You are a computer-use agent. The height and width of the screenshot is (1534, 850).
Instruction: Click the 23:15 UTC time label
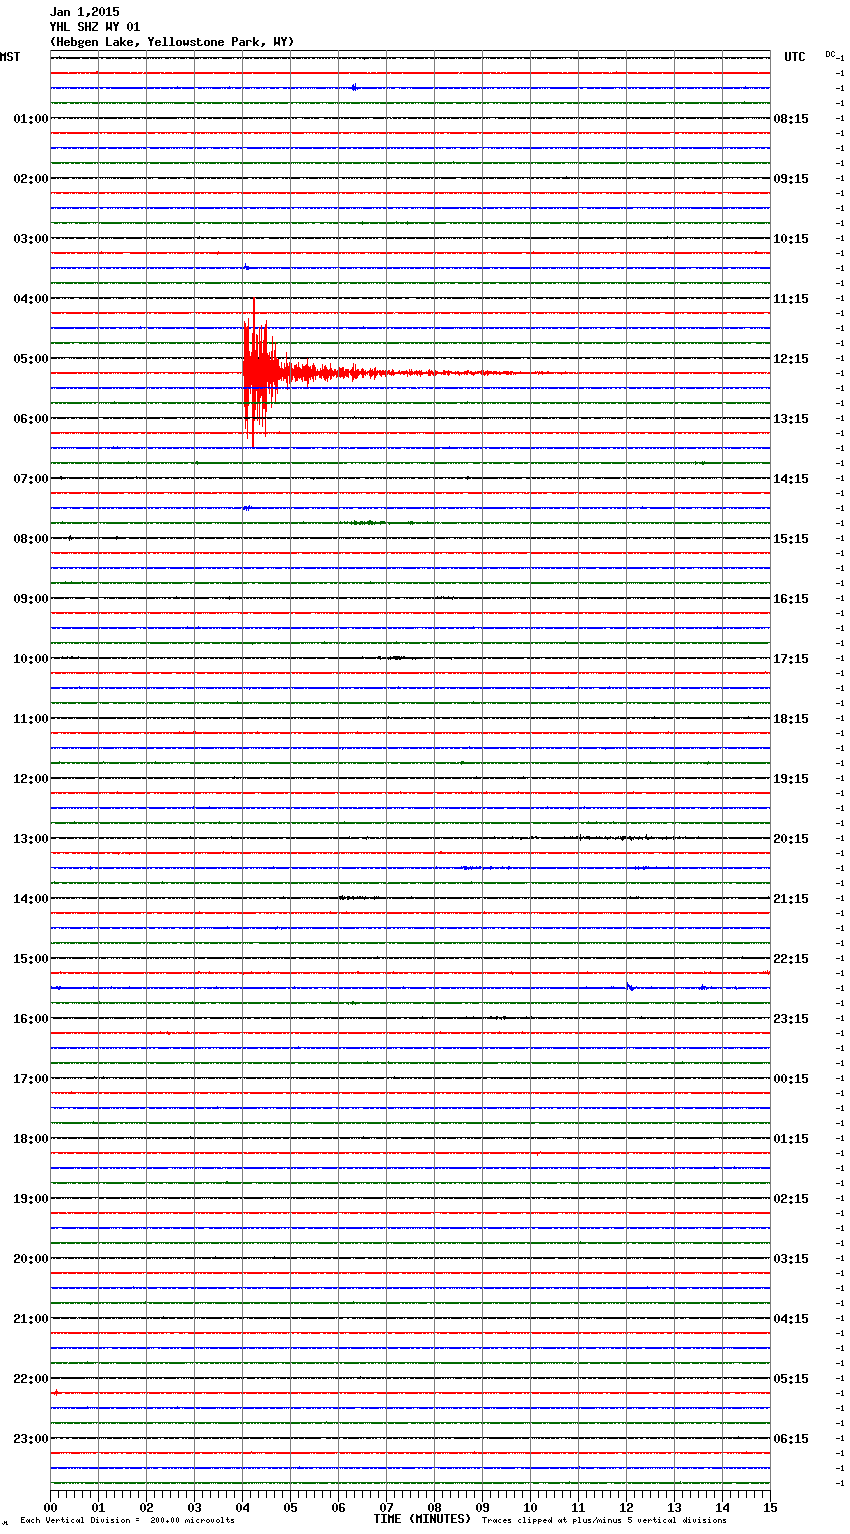(791, 1019)
